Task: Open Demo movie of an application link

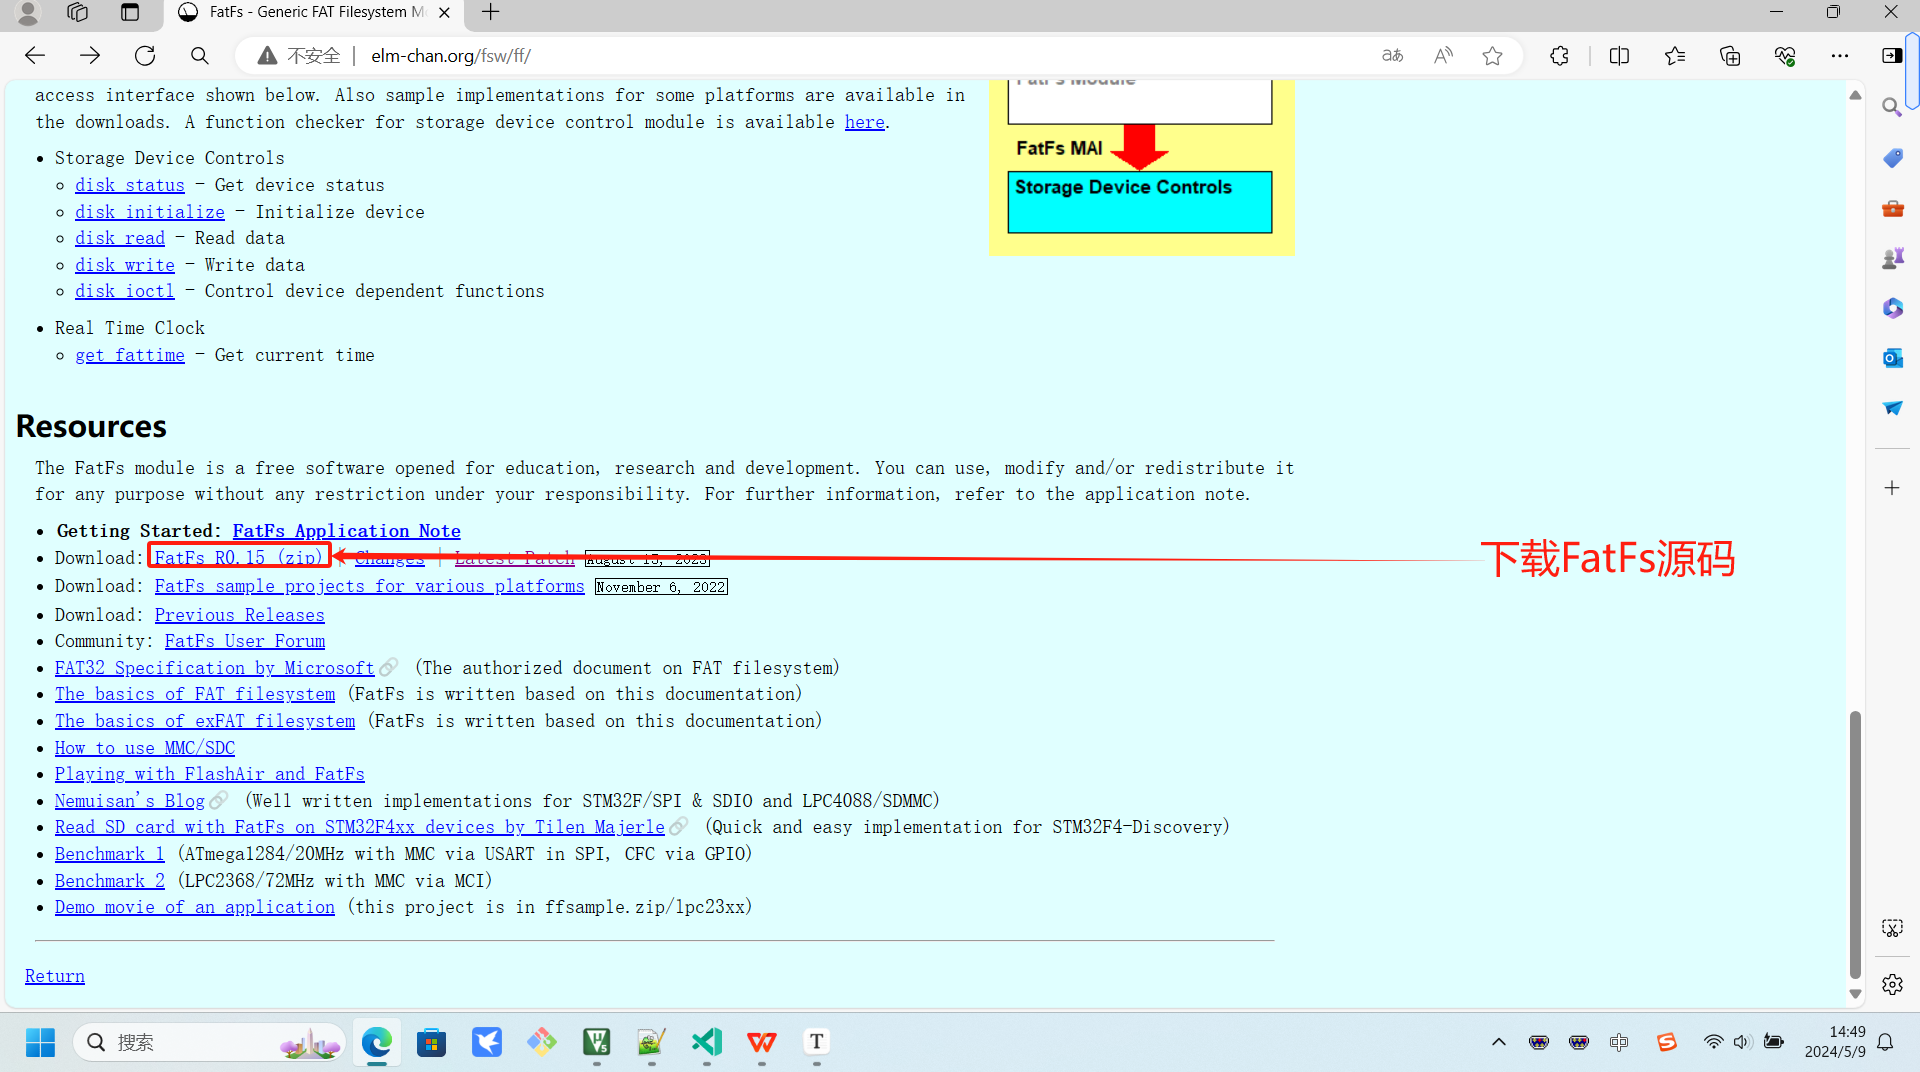Action: click(x=195, y=907)
